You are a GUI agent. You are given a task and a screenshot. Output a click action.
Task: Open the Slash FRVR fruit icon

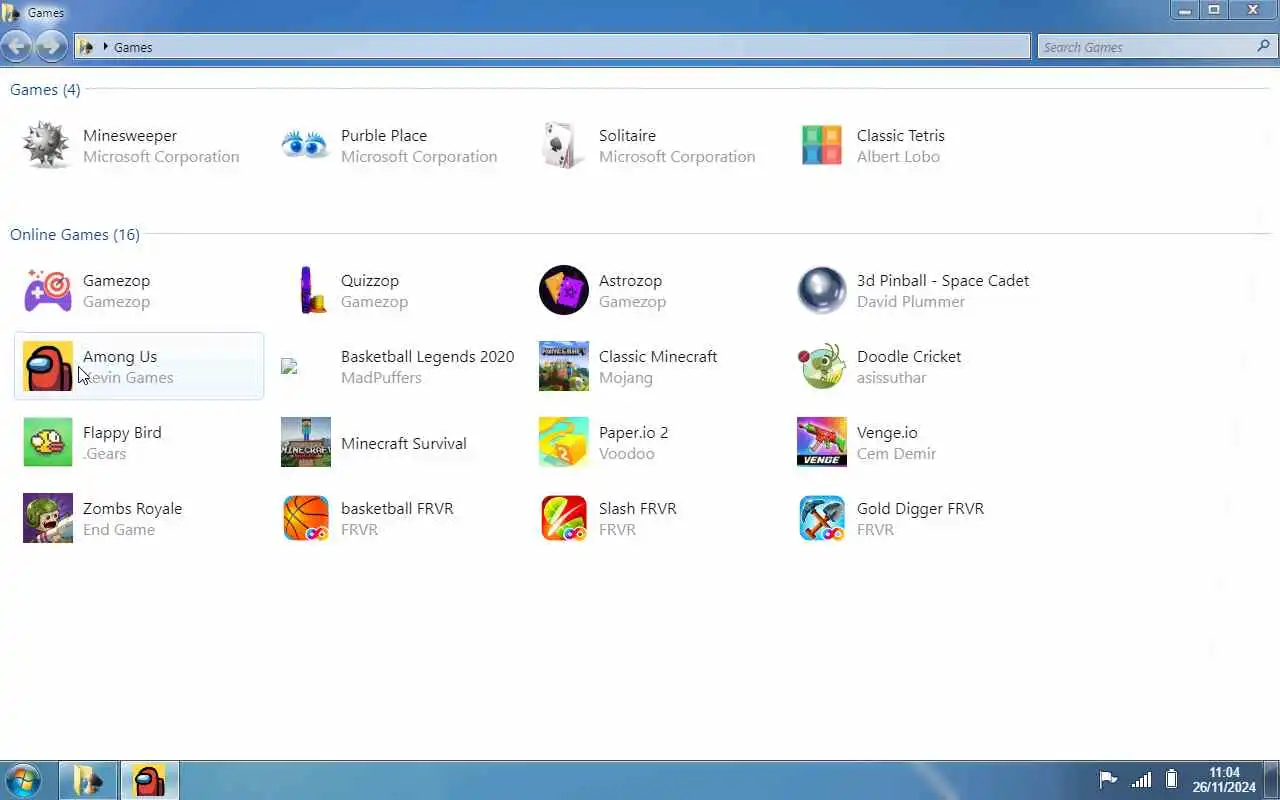coord(564,518)
